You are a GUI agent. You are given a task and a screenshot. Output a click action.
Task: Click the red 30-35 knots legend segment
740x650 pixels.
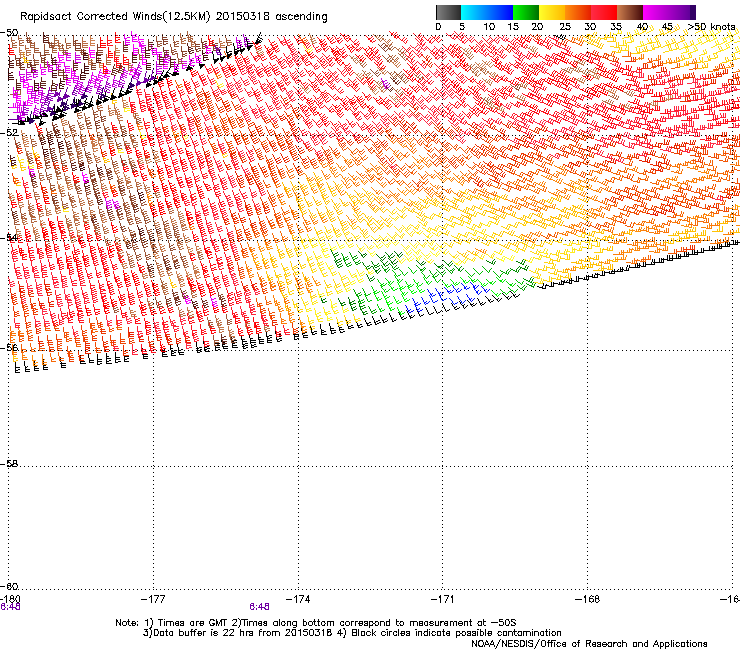pyautogui.click(x=604, y=12)
